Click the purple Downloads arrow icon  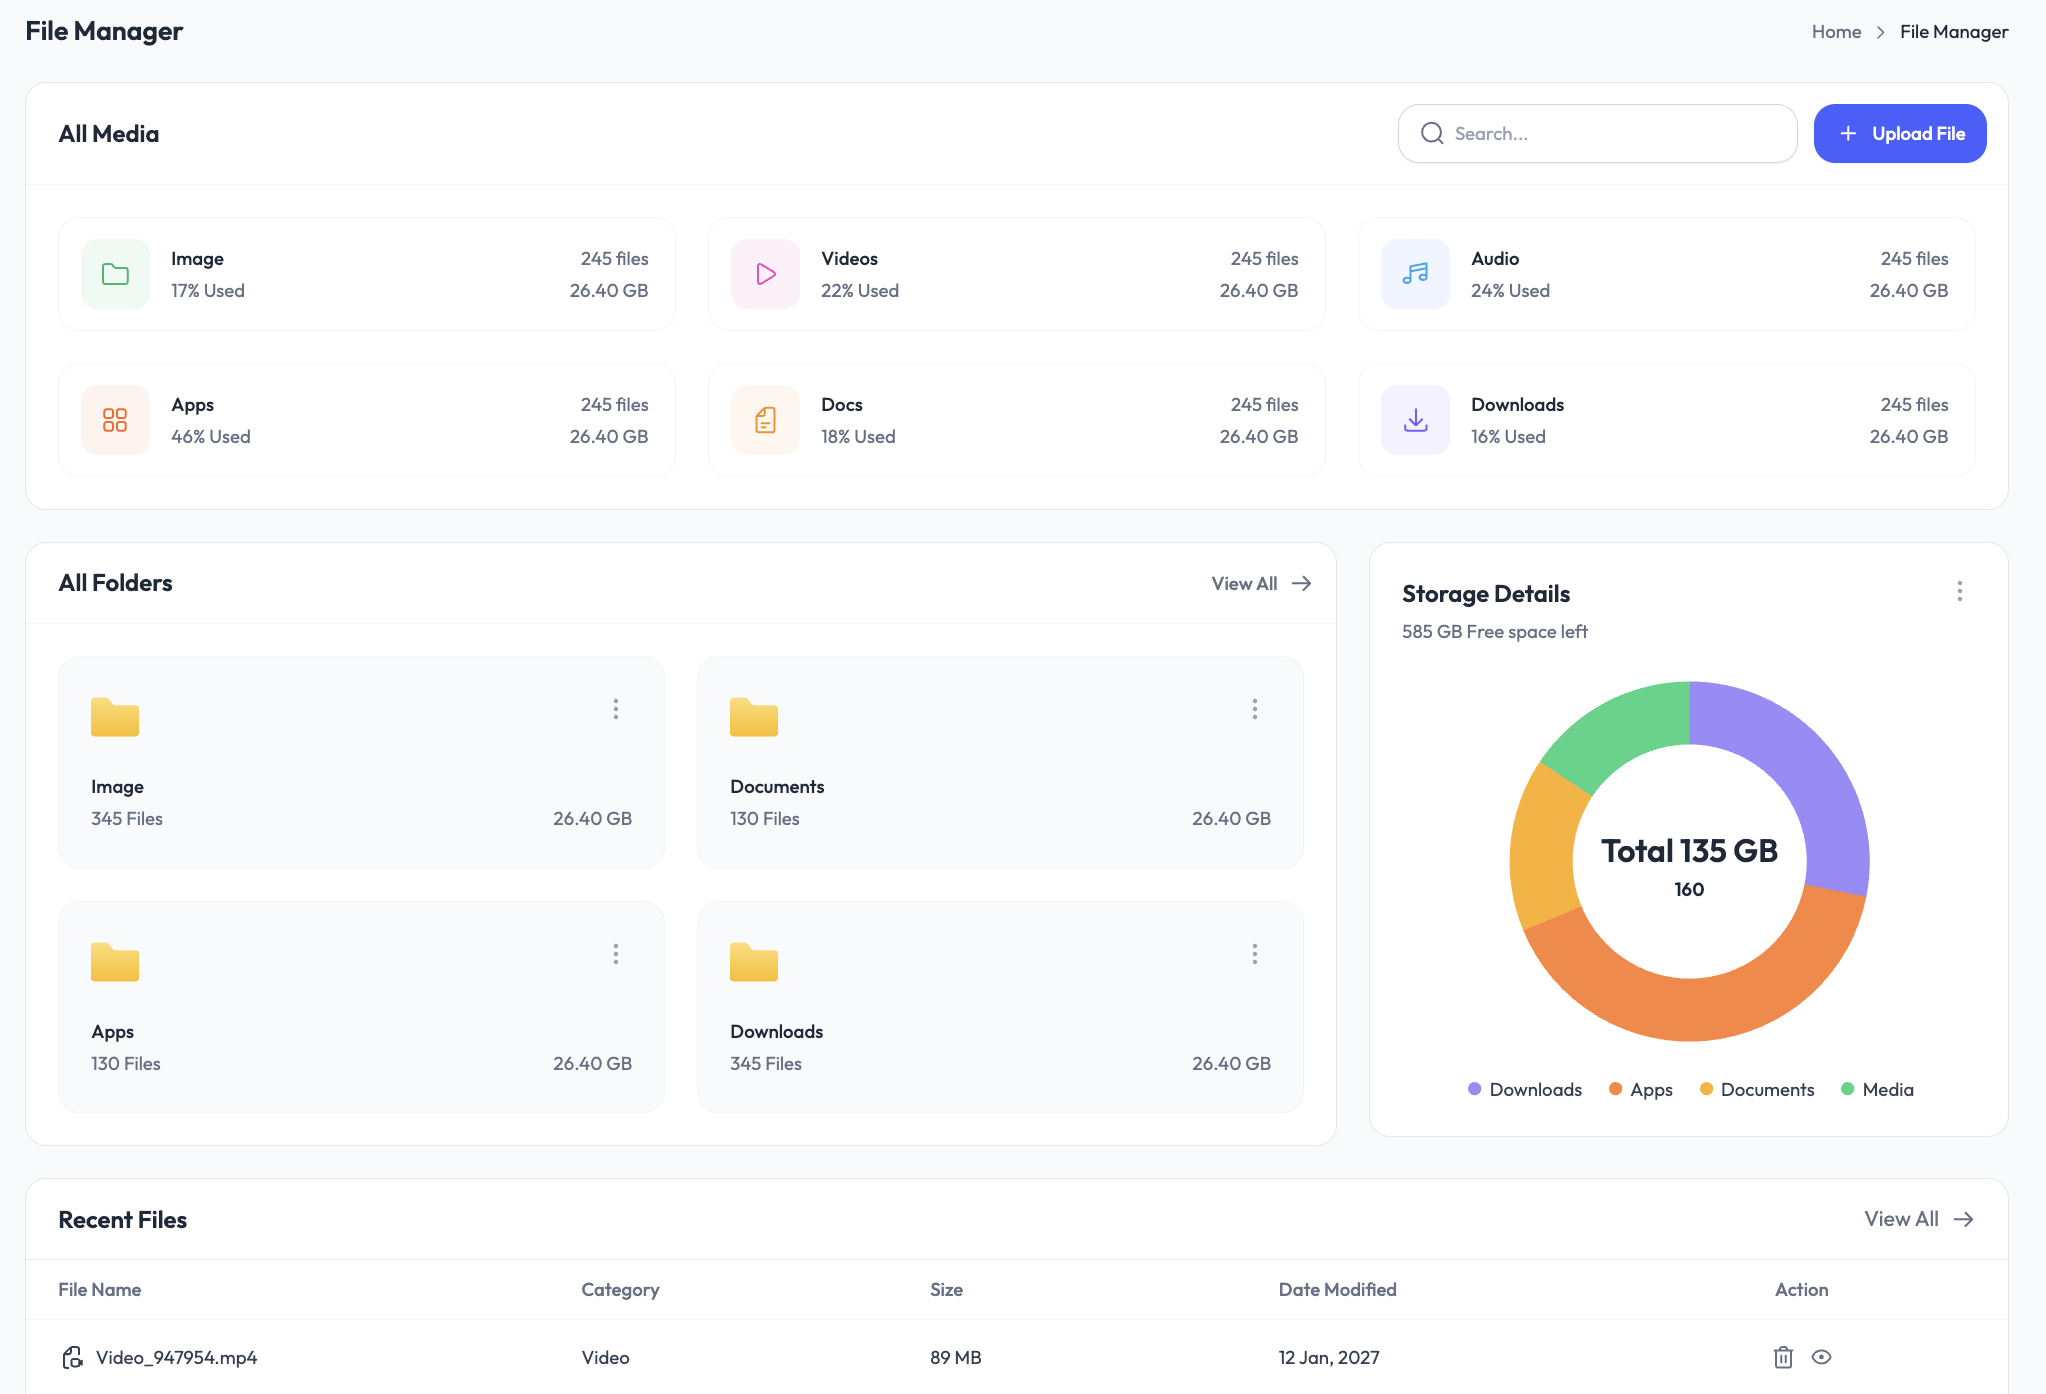coord(1415,420)
